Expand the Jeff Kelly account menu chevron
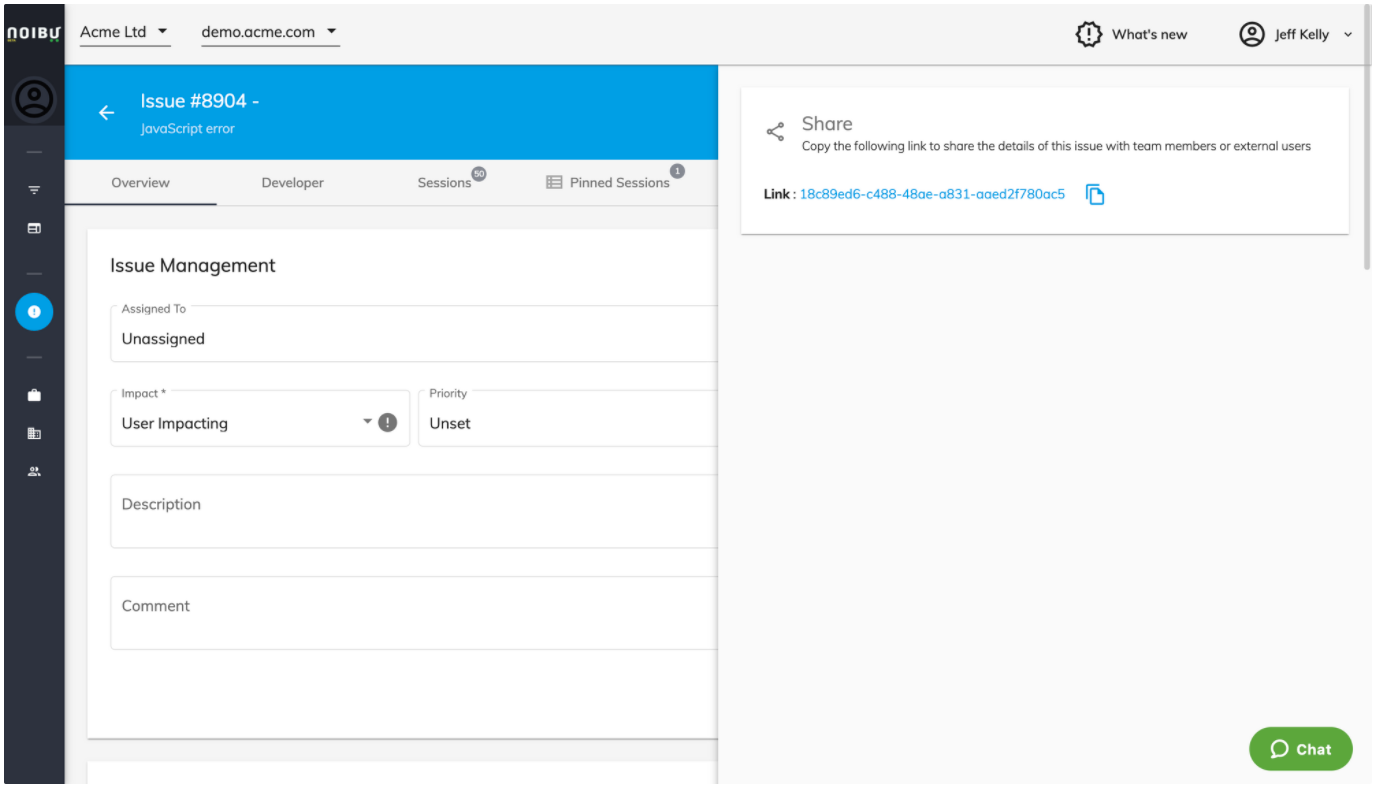1374x788 pixels. click(1347, 34)
